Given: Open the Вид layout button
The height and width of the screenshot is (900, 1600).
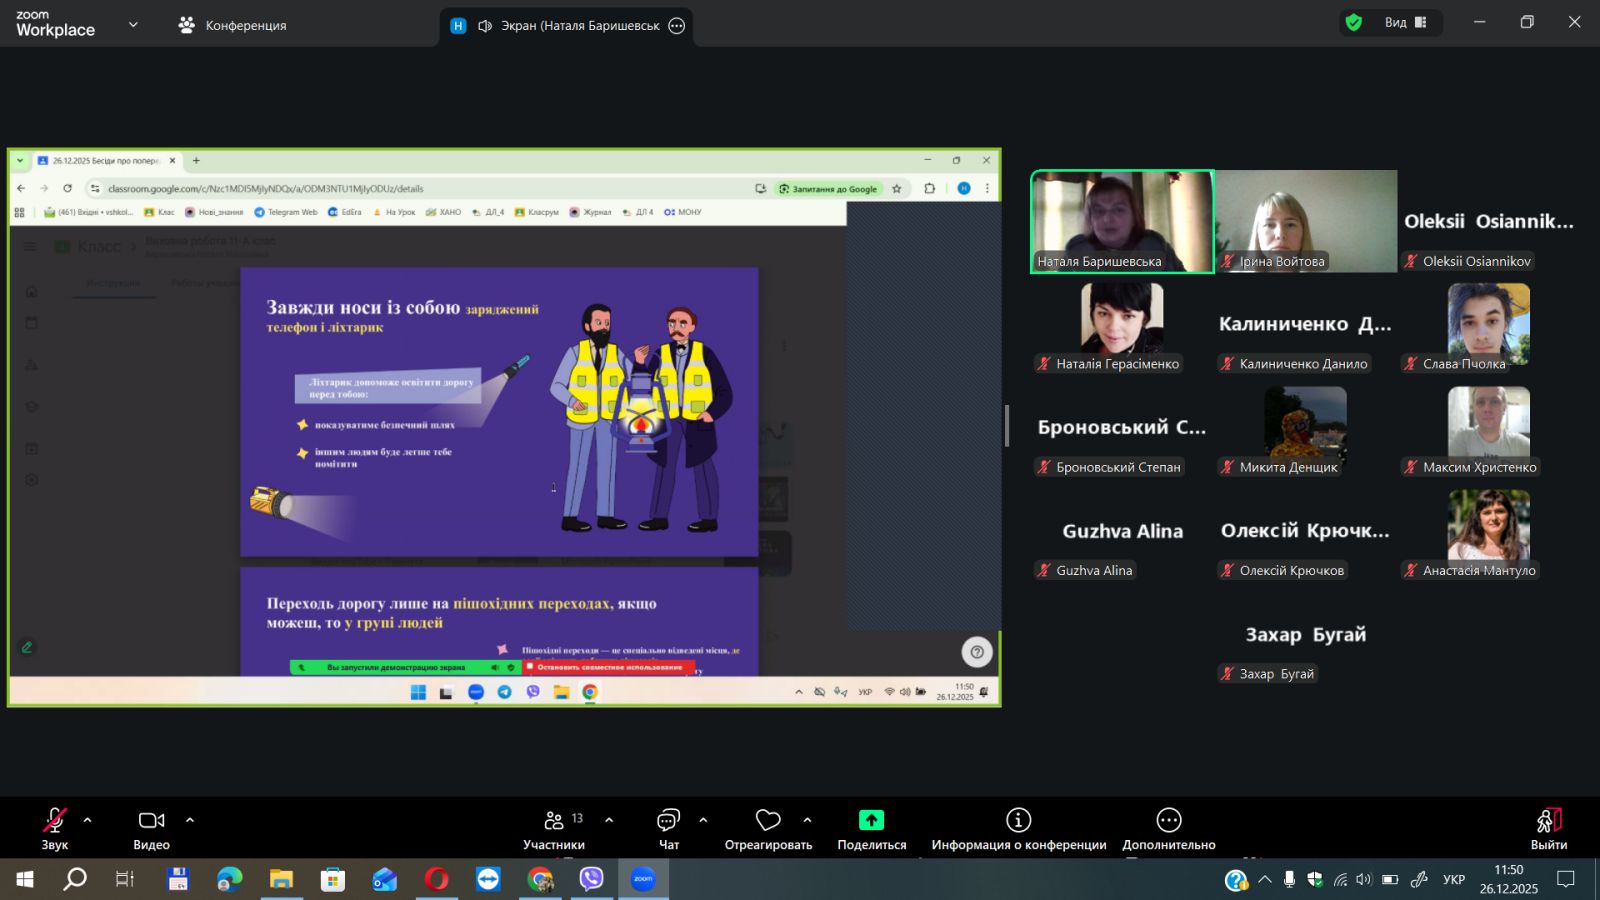Looking at the screenshot, I should (x=1405, y=23).
